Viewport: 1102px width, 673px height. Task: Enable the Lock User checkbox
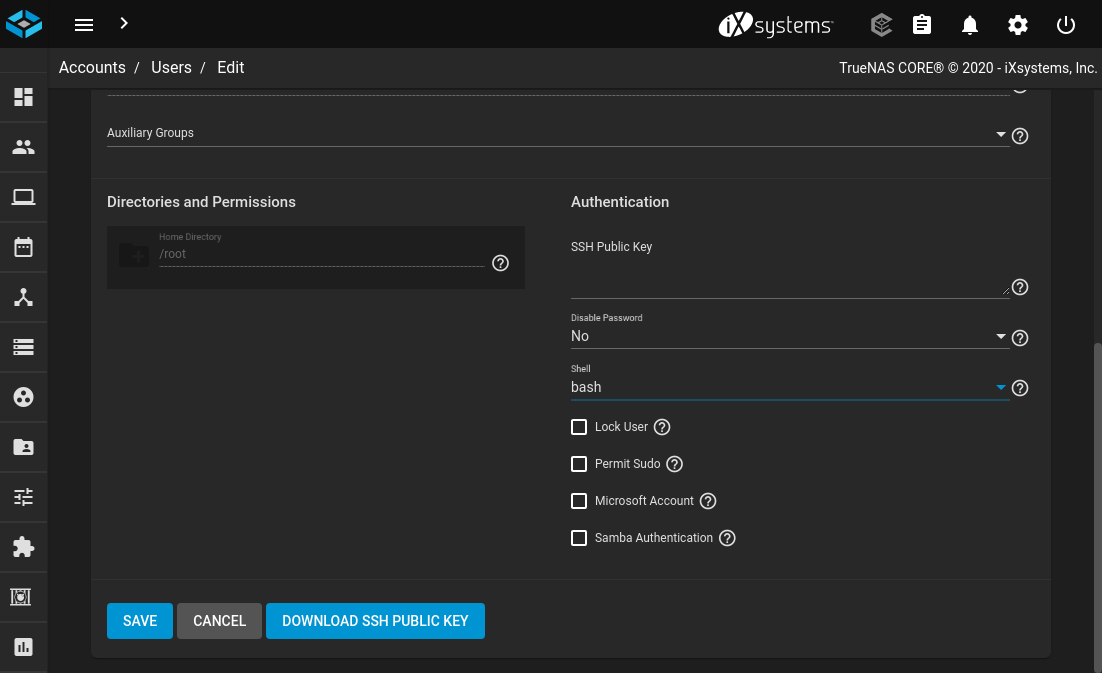(579, 427)
